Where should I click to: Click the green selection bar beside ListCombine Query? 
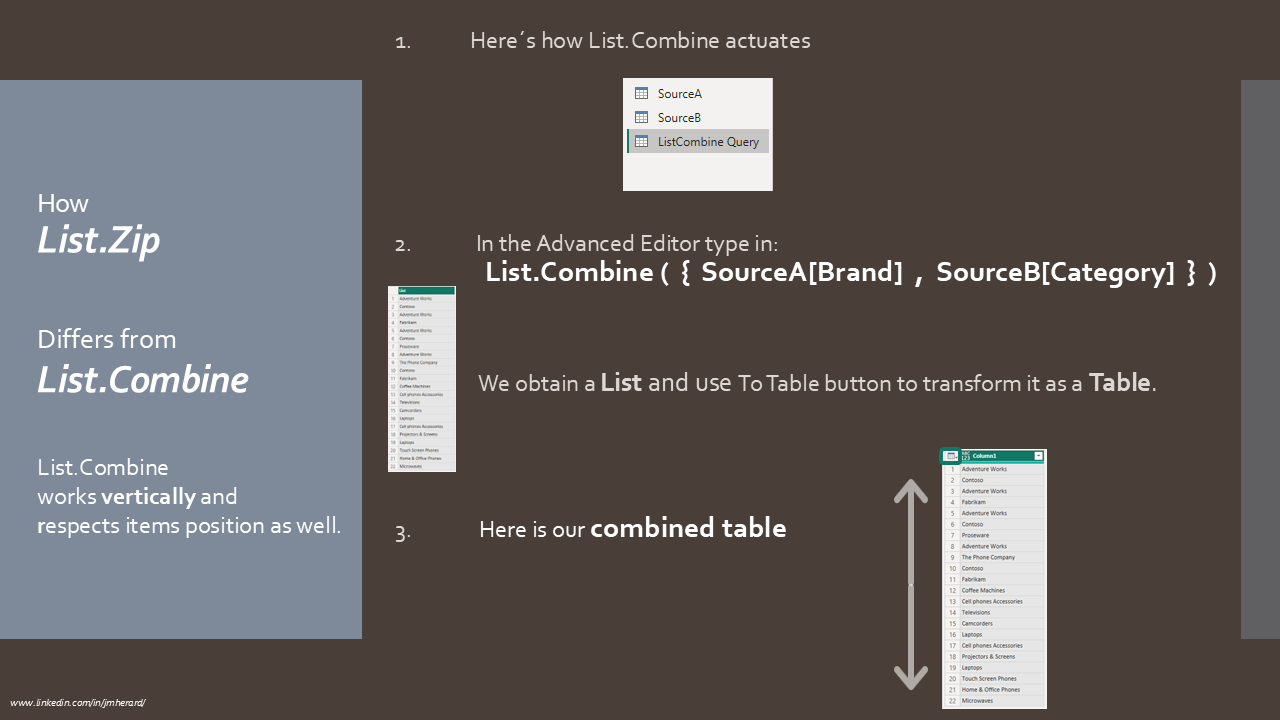(x=627, y=141)
